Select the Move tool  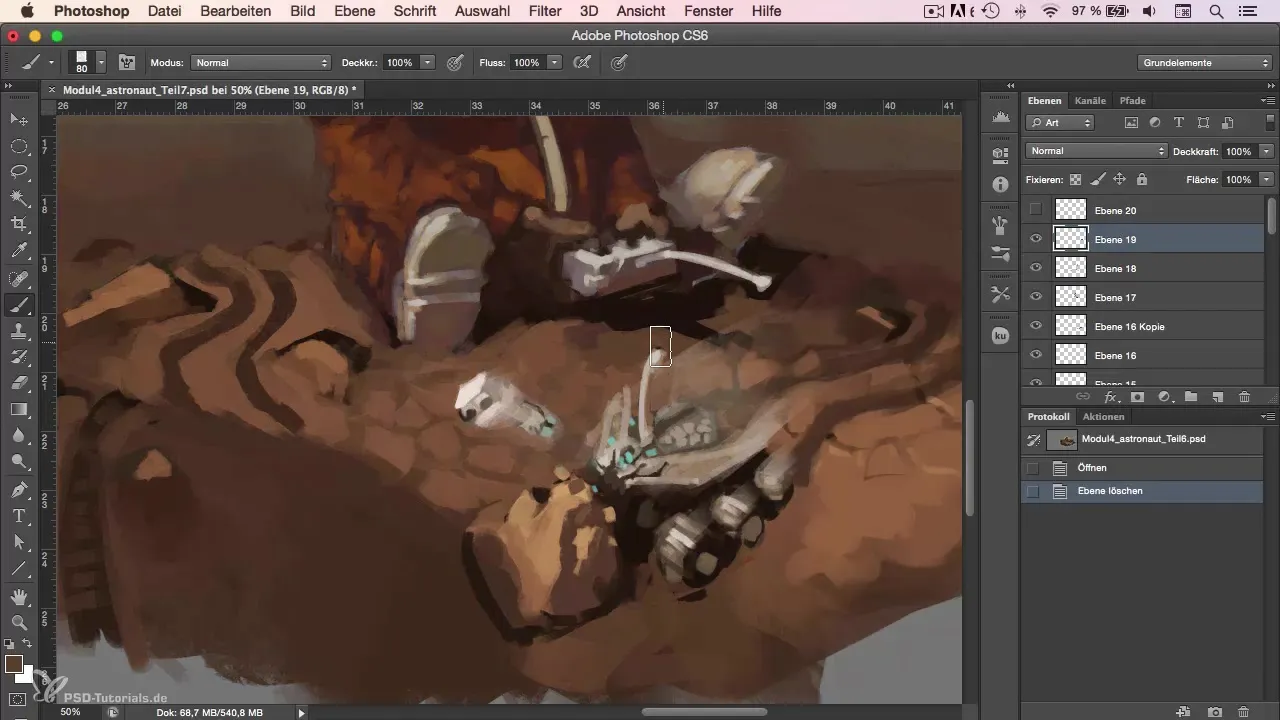coord(19,120)
